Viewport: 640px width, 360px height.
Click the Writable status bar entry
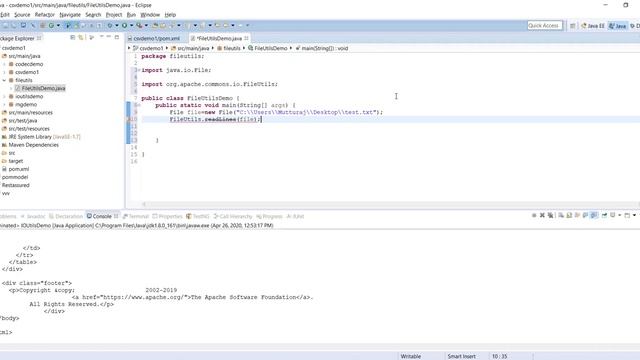pos(411,356)
